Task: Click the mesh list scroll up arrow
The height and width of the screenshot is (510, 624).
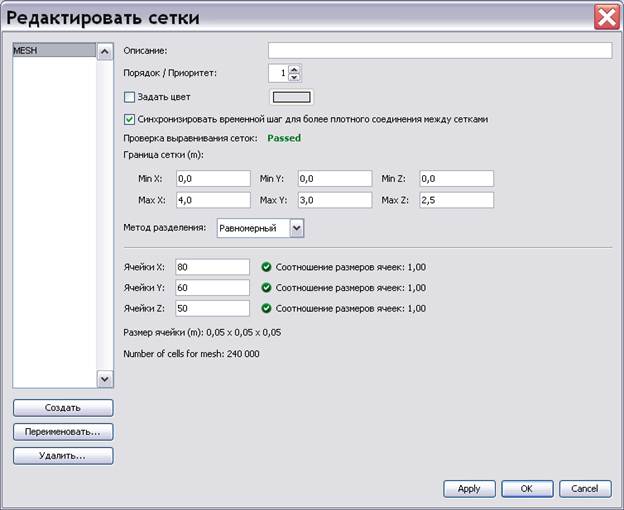Action: tap(105, 52)
